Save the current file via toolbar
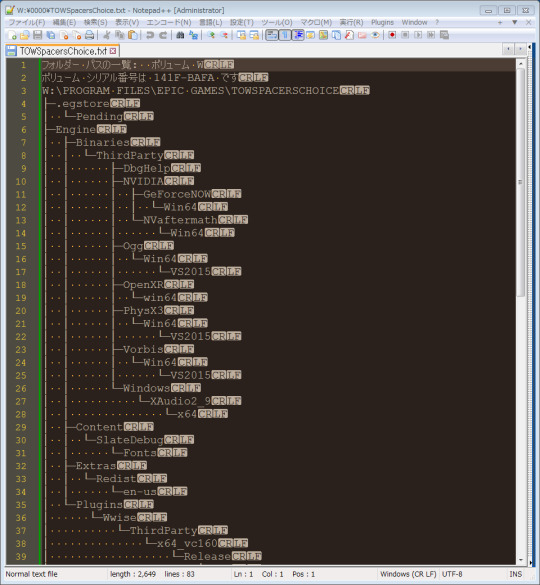540x585 pixels. coord(37,35)
